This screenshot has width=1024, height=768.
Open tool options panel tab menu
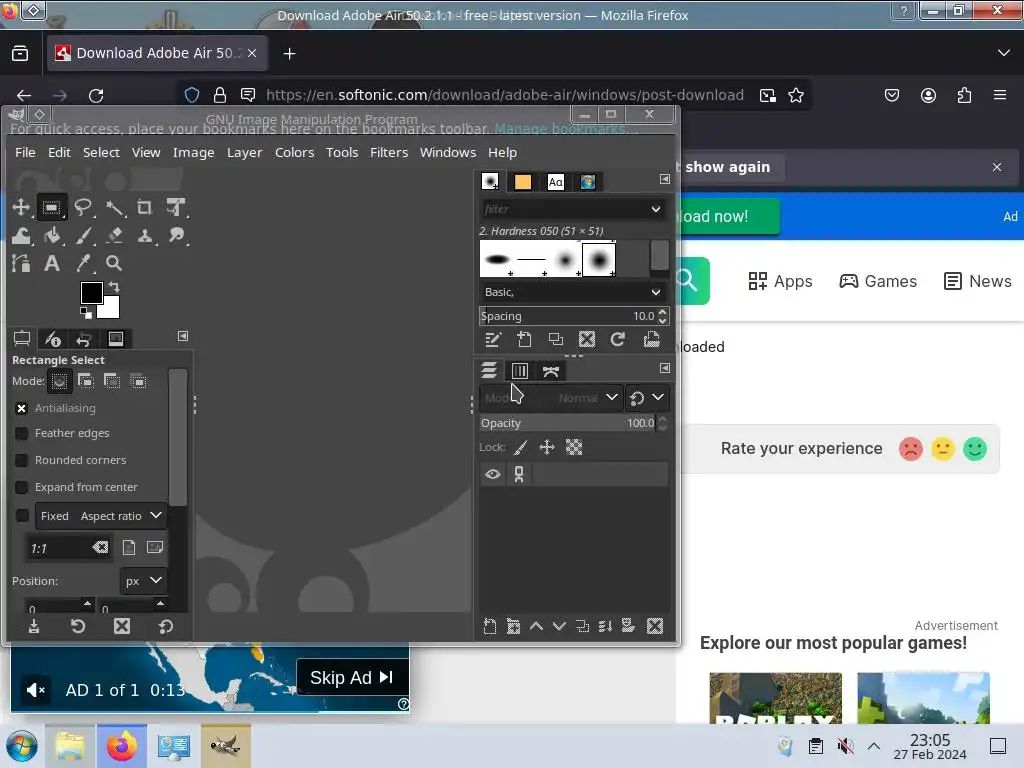tap(183, 336)
